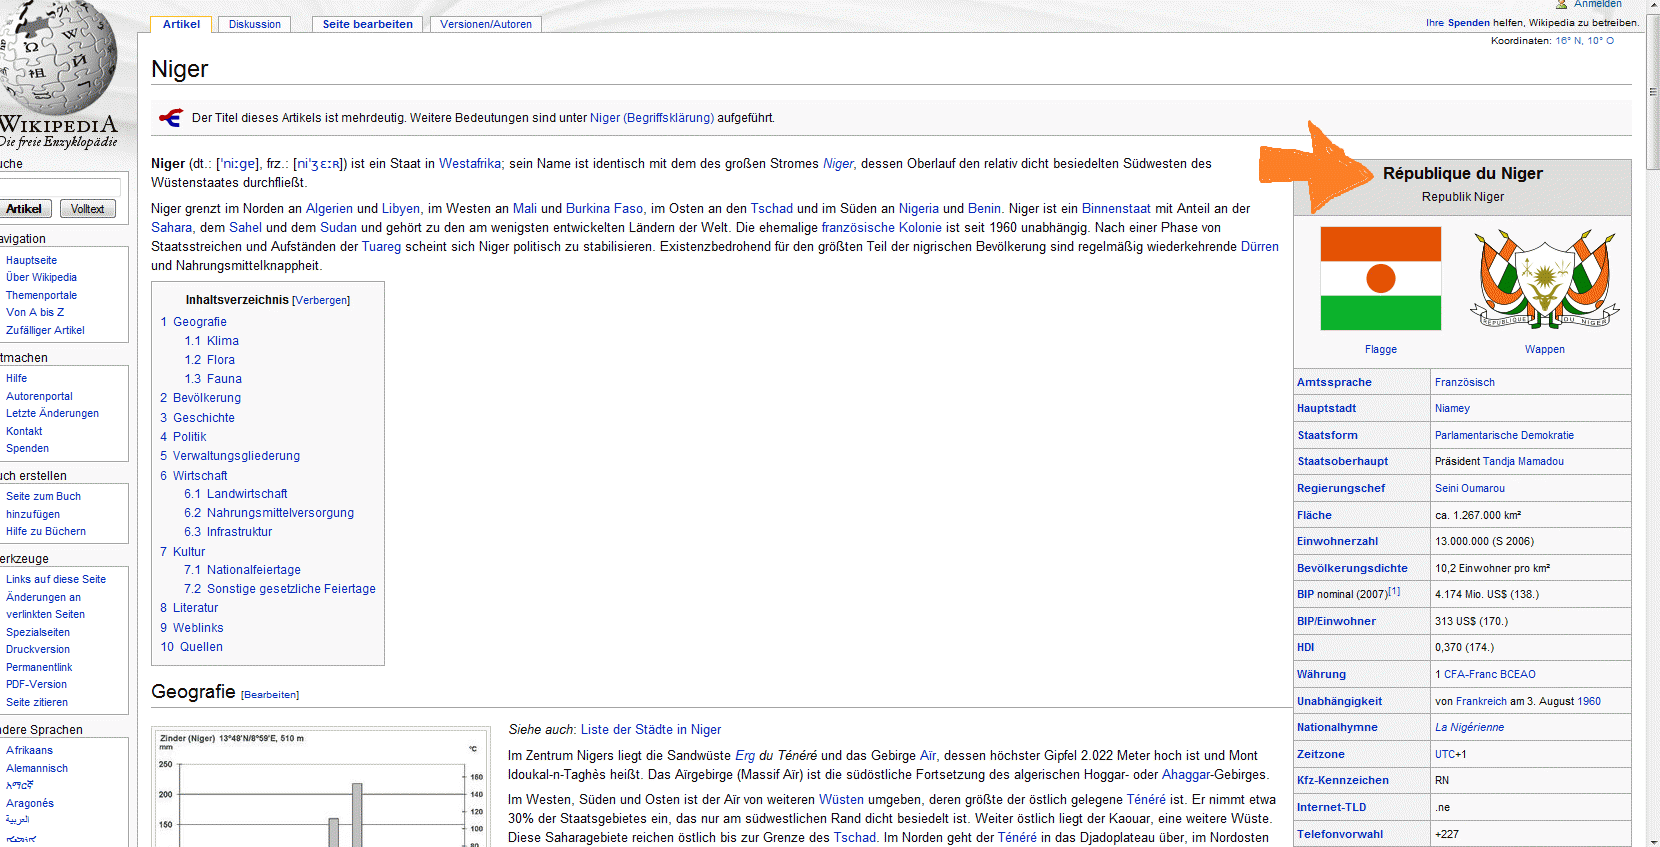Jump to 3 Geschichte in contents
Viewport: 1660px width, 847px height.
point(197,418)
